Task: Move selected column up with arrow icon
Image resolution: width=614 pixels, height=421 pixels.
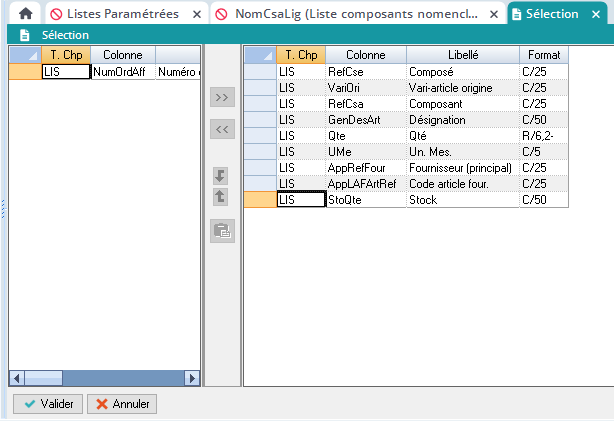Action: [222, 197]
